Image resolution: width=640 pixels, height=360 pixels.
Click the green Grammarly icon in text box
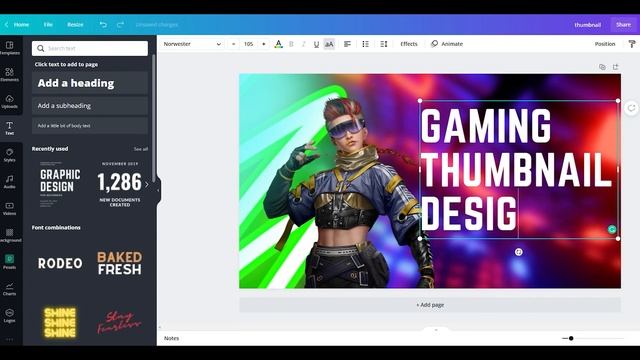point(611,229)
